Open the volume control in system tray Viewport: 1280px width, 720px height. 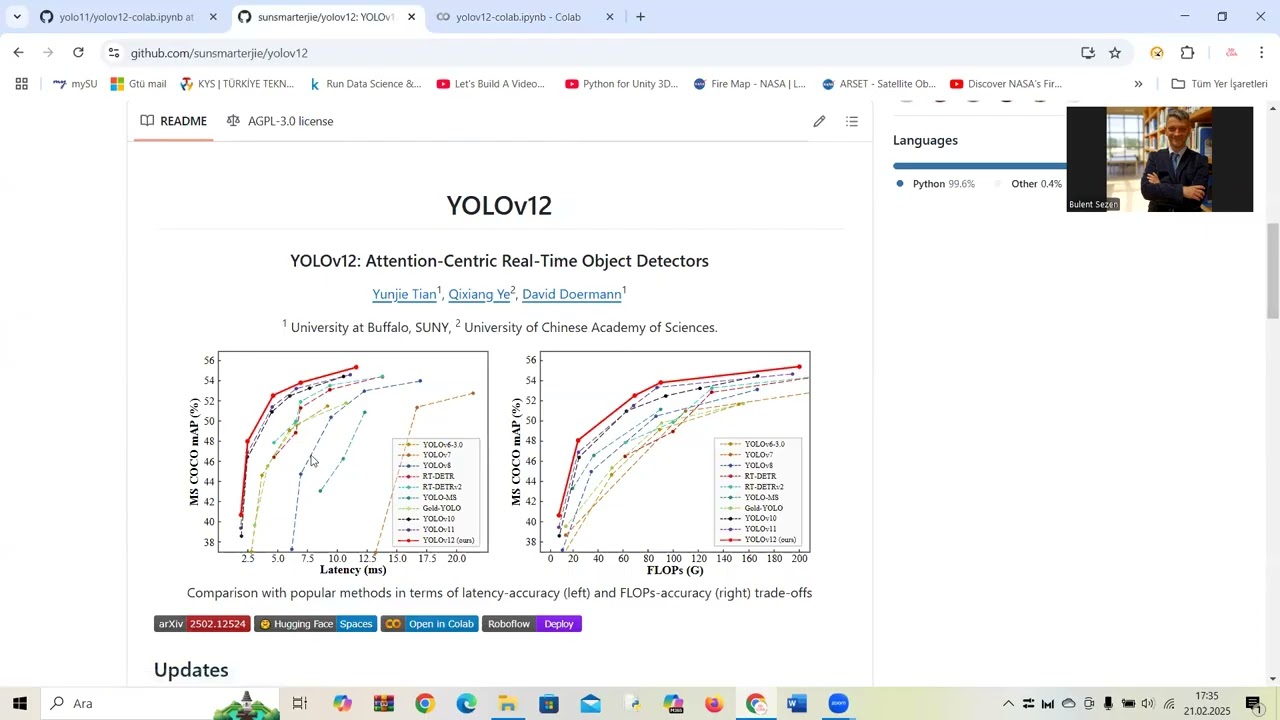[1148, 704]
